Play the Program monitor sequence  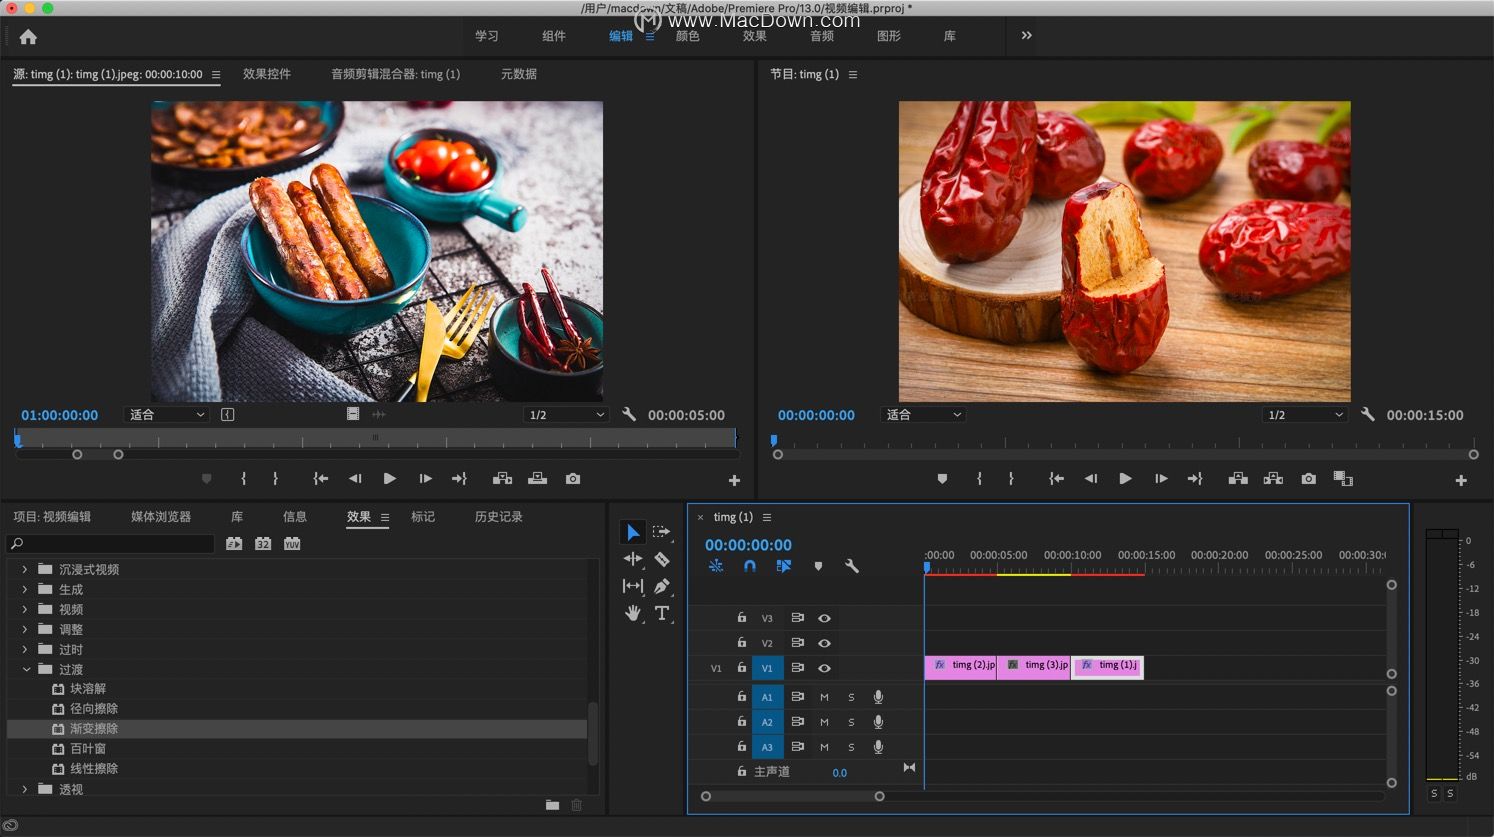click(x=1125, y=479)
